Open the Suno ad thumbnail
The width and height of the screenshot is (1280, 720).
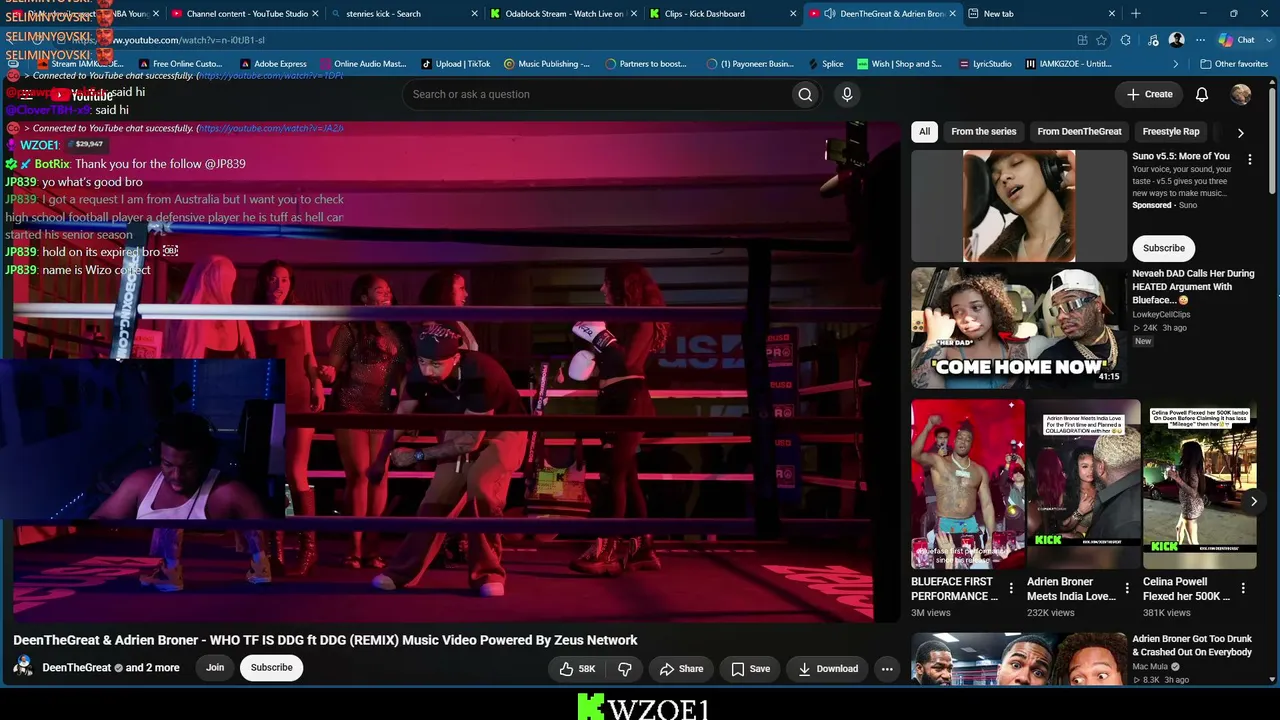pos(1018,206)
